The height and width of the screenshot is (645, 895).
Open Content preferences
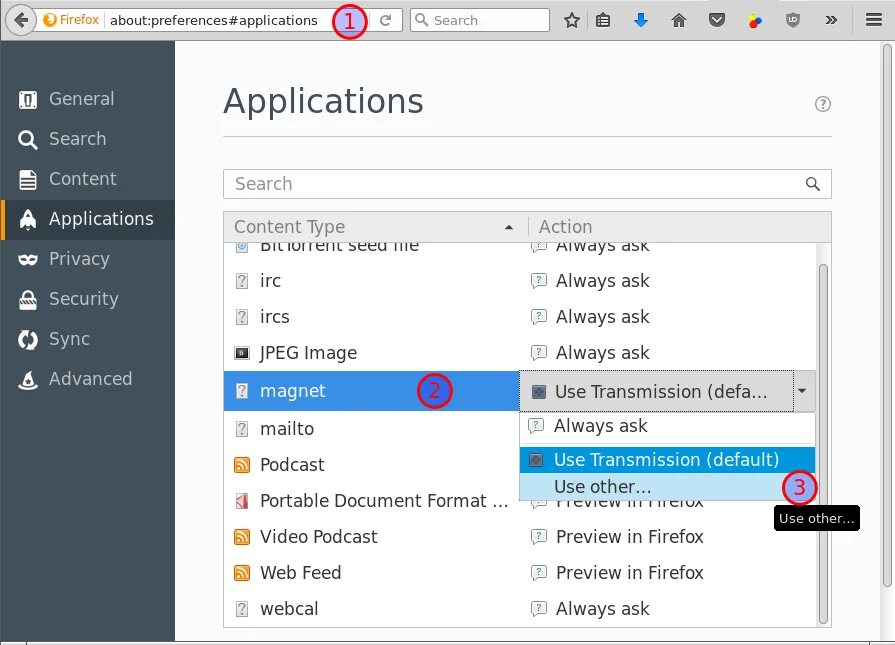[87, 179]
